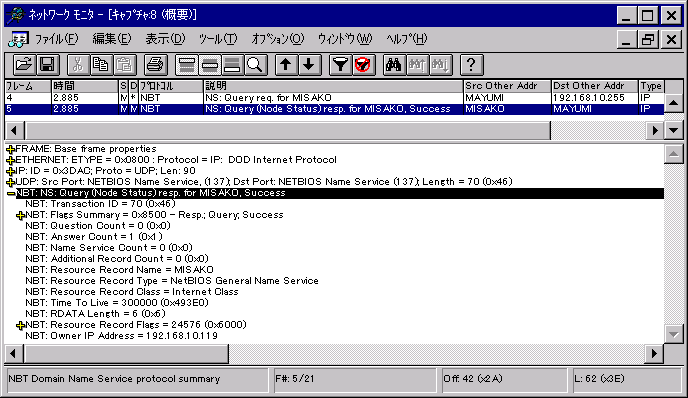Select NBT: Transaction ID = 70 line
This screenshot has width=688, height=398.
pos(100,204)
